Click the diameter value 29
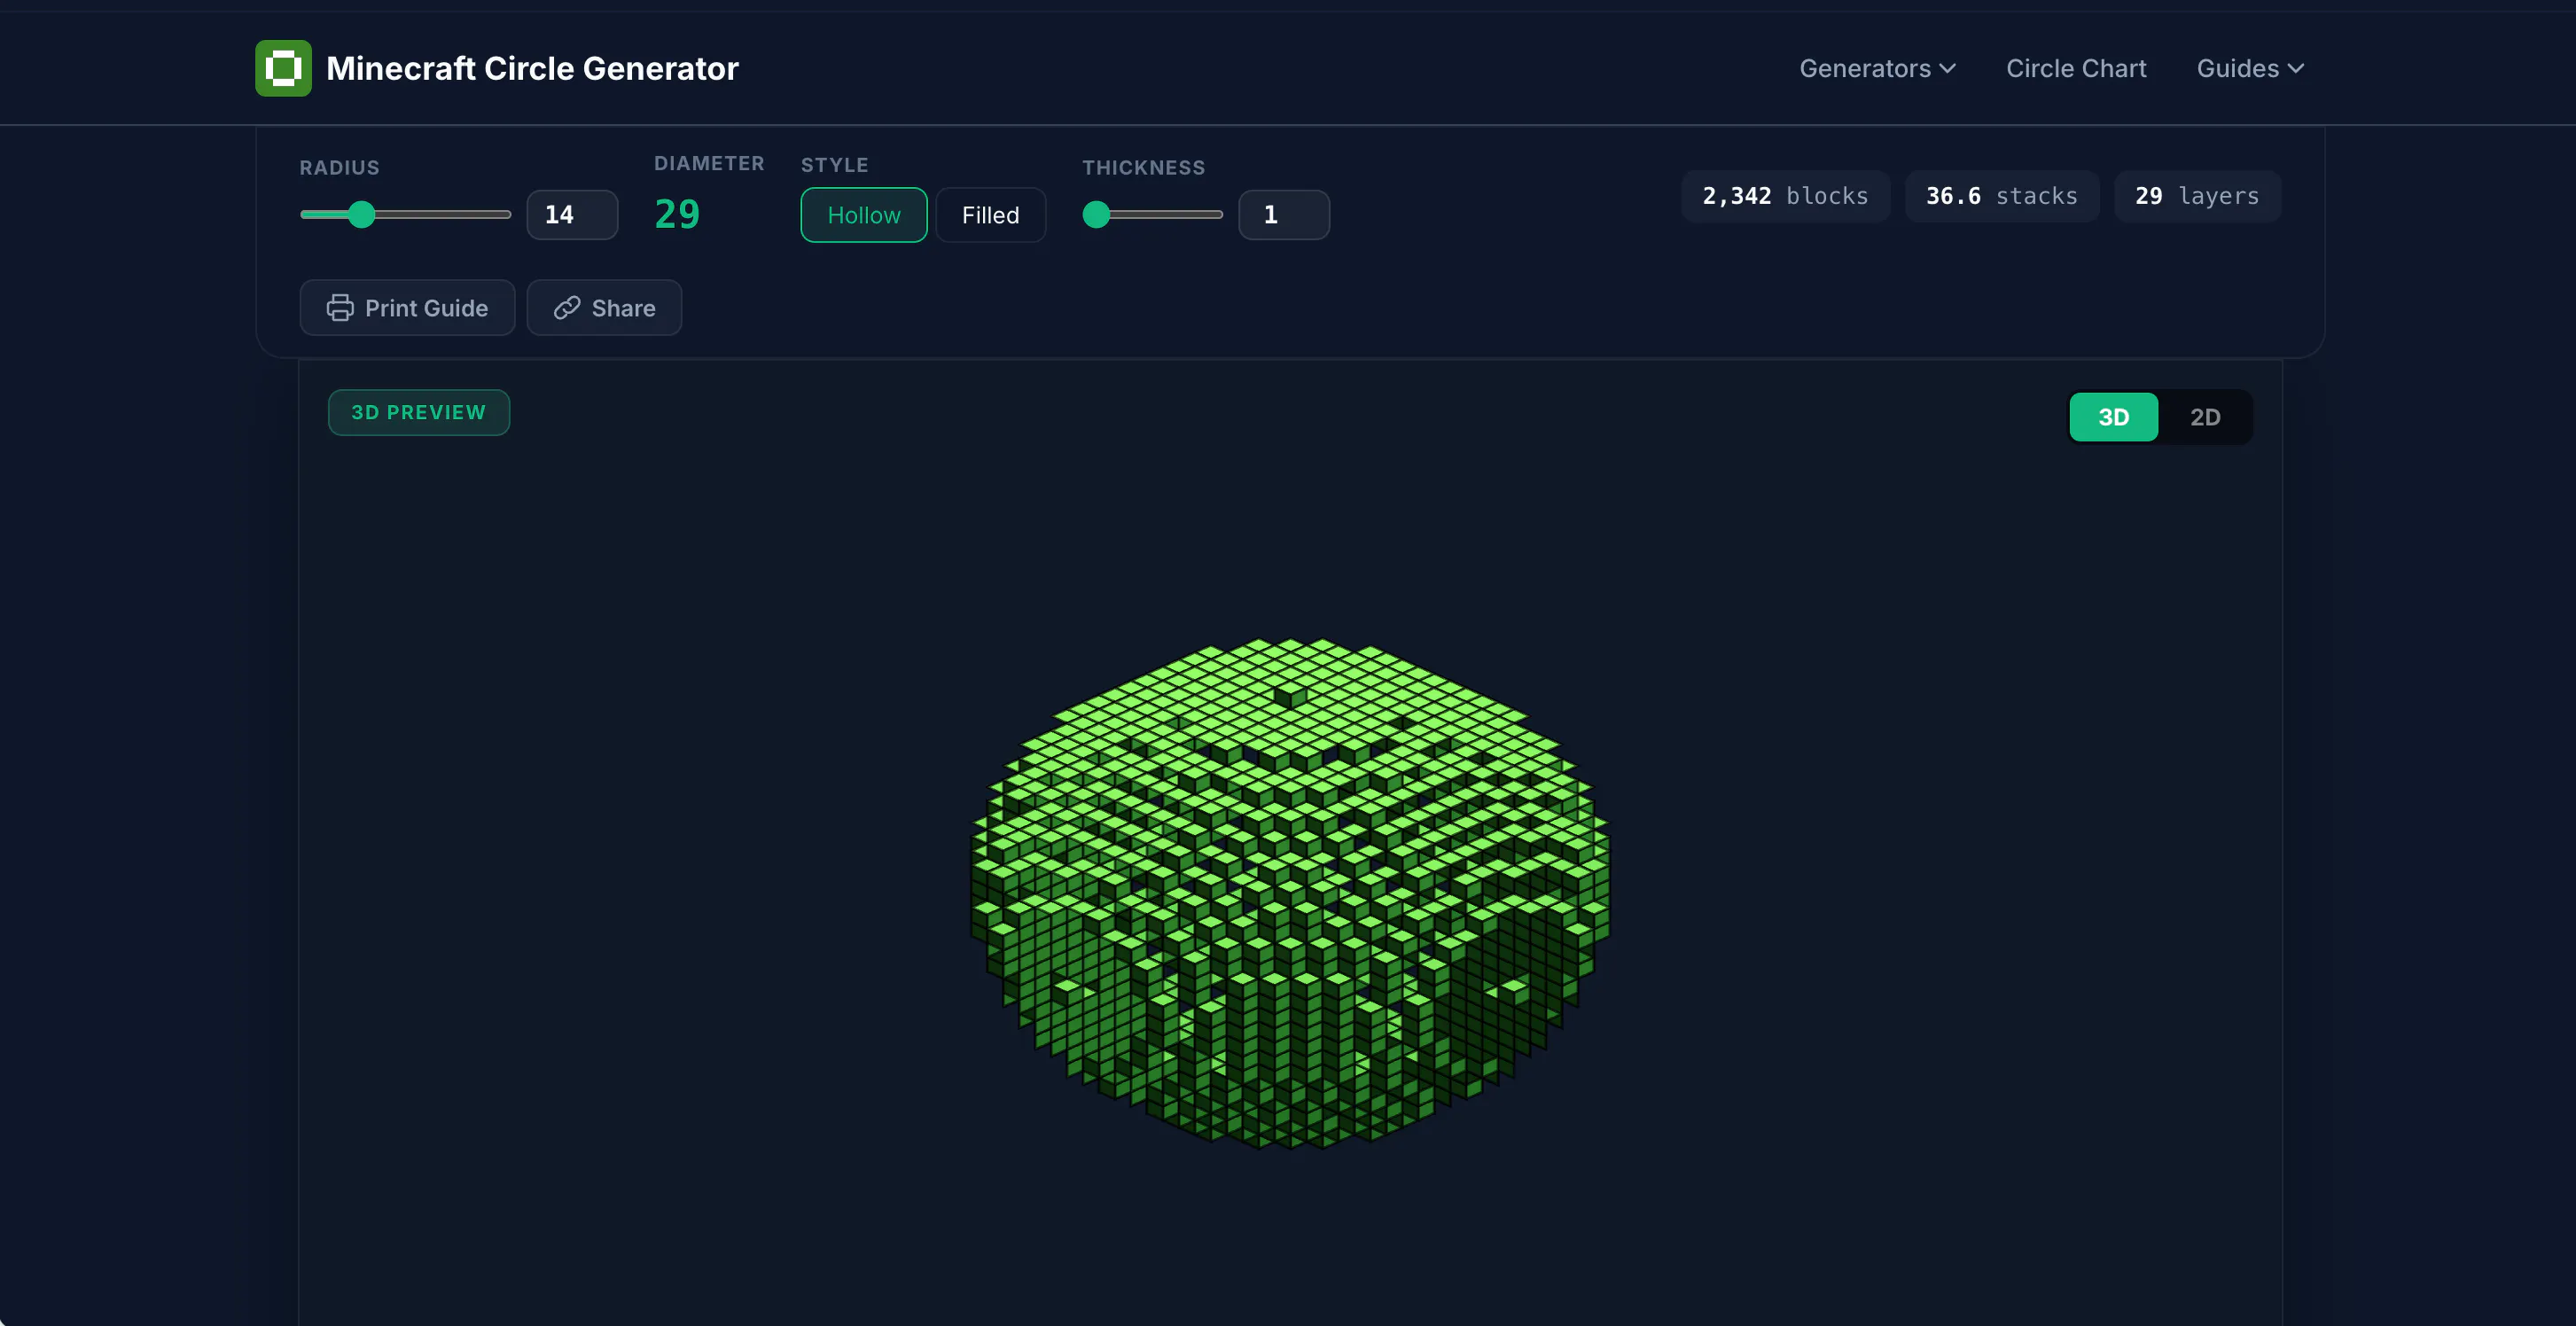The width and height of the screenshot is (2576, 1326). pos(677,214)
